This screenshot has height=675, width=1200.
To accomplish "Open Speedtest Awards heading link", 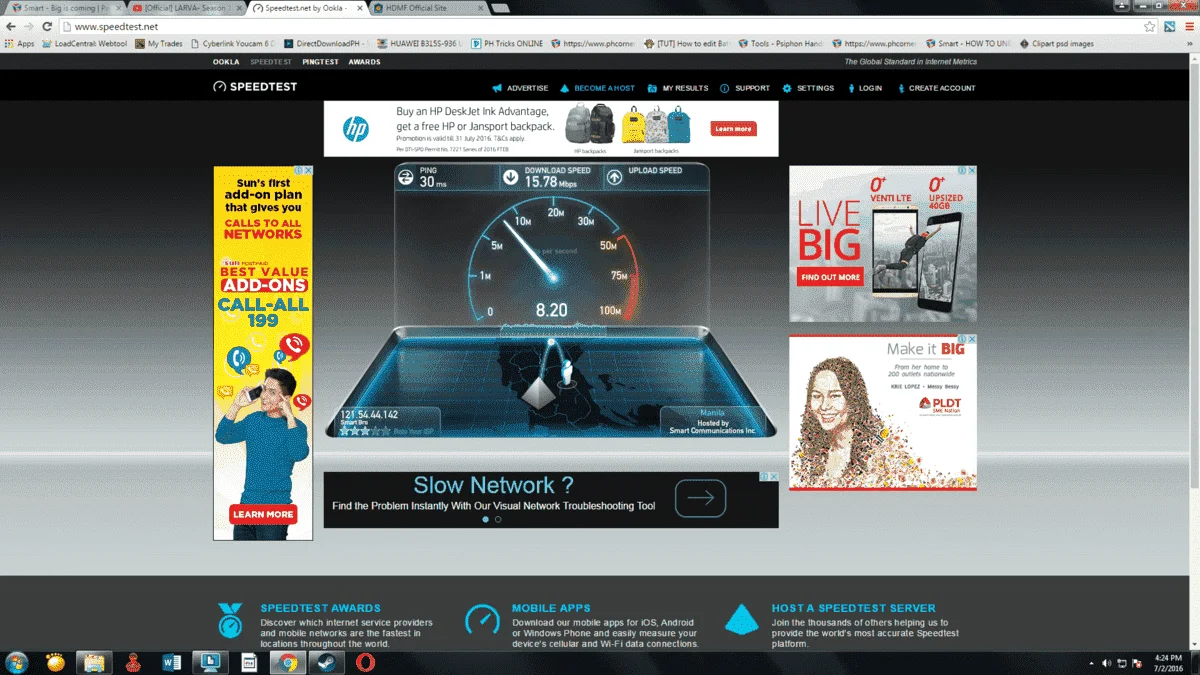I will (320, 608).
